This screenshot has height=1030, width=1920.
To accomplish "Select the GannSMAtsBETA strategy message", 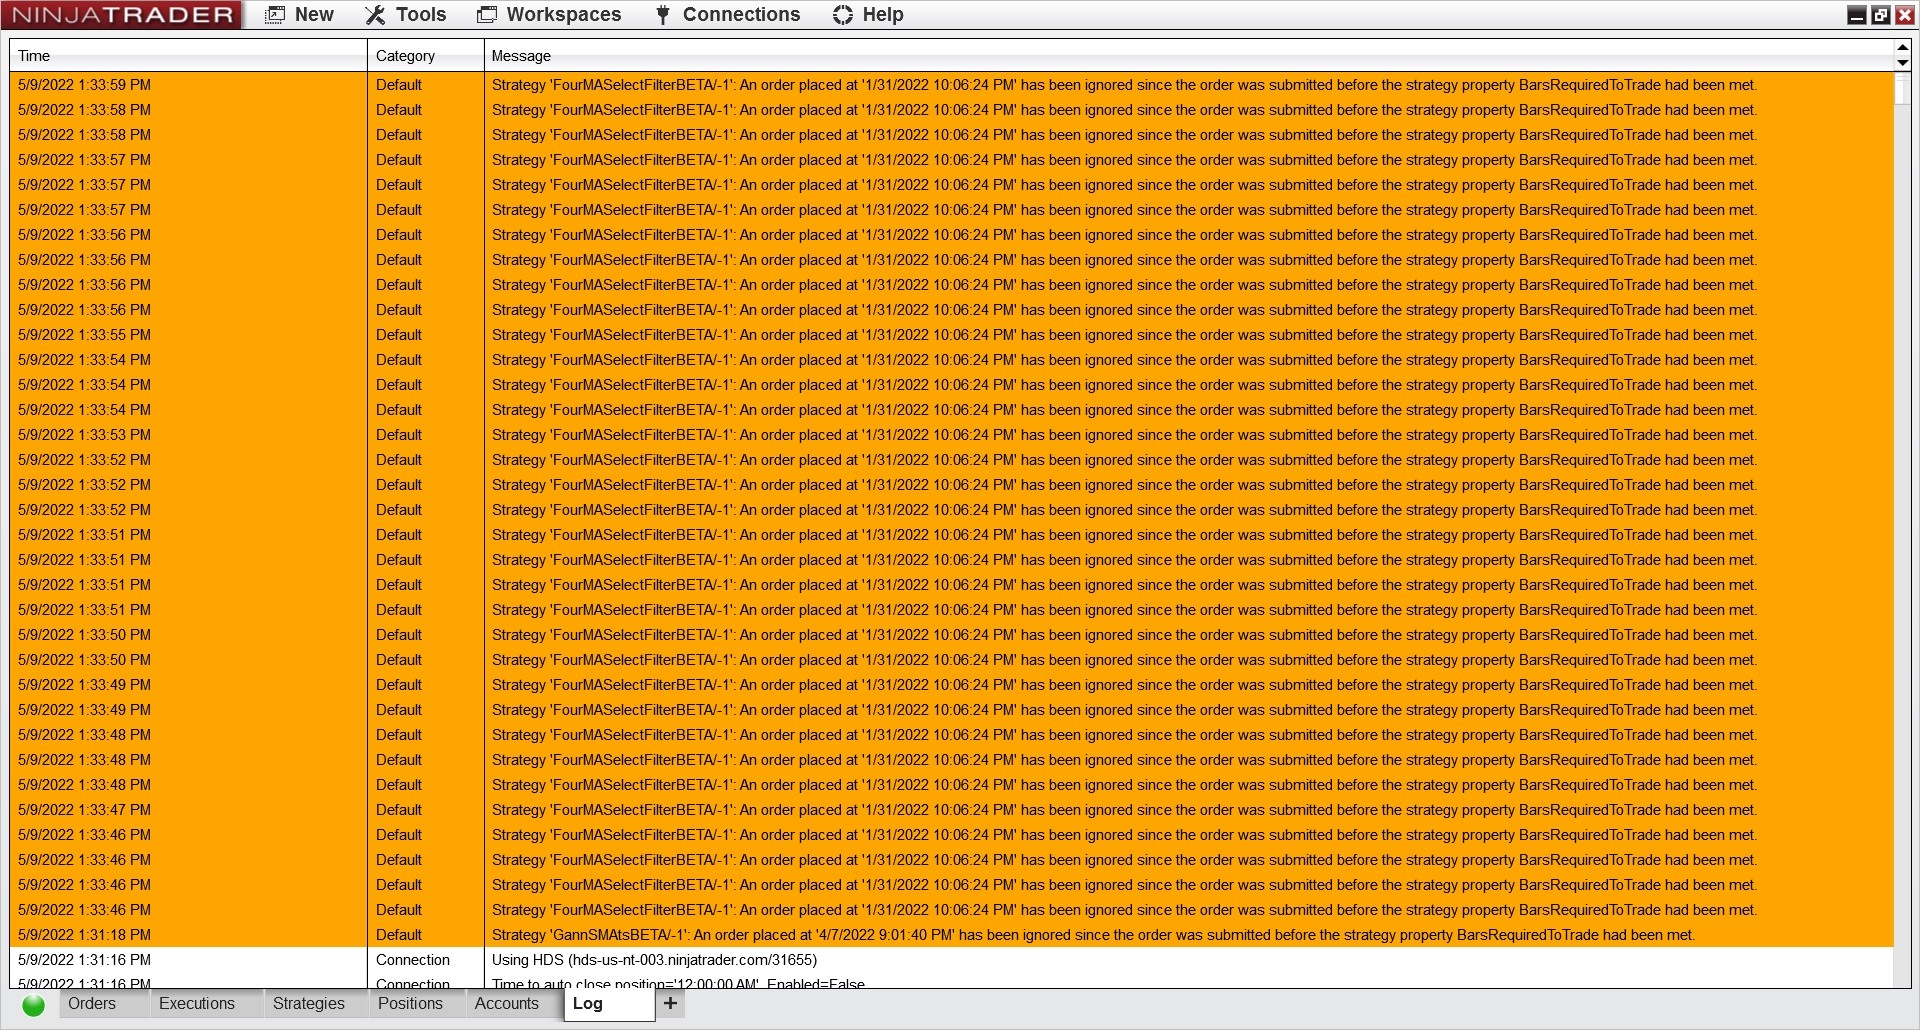I will click(1093, 935).
